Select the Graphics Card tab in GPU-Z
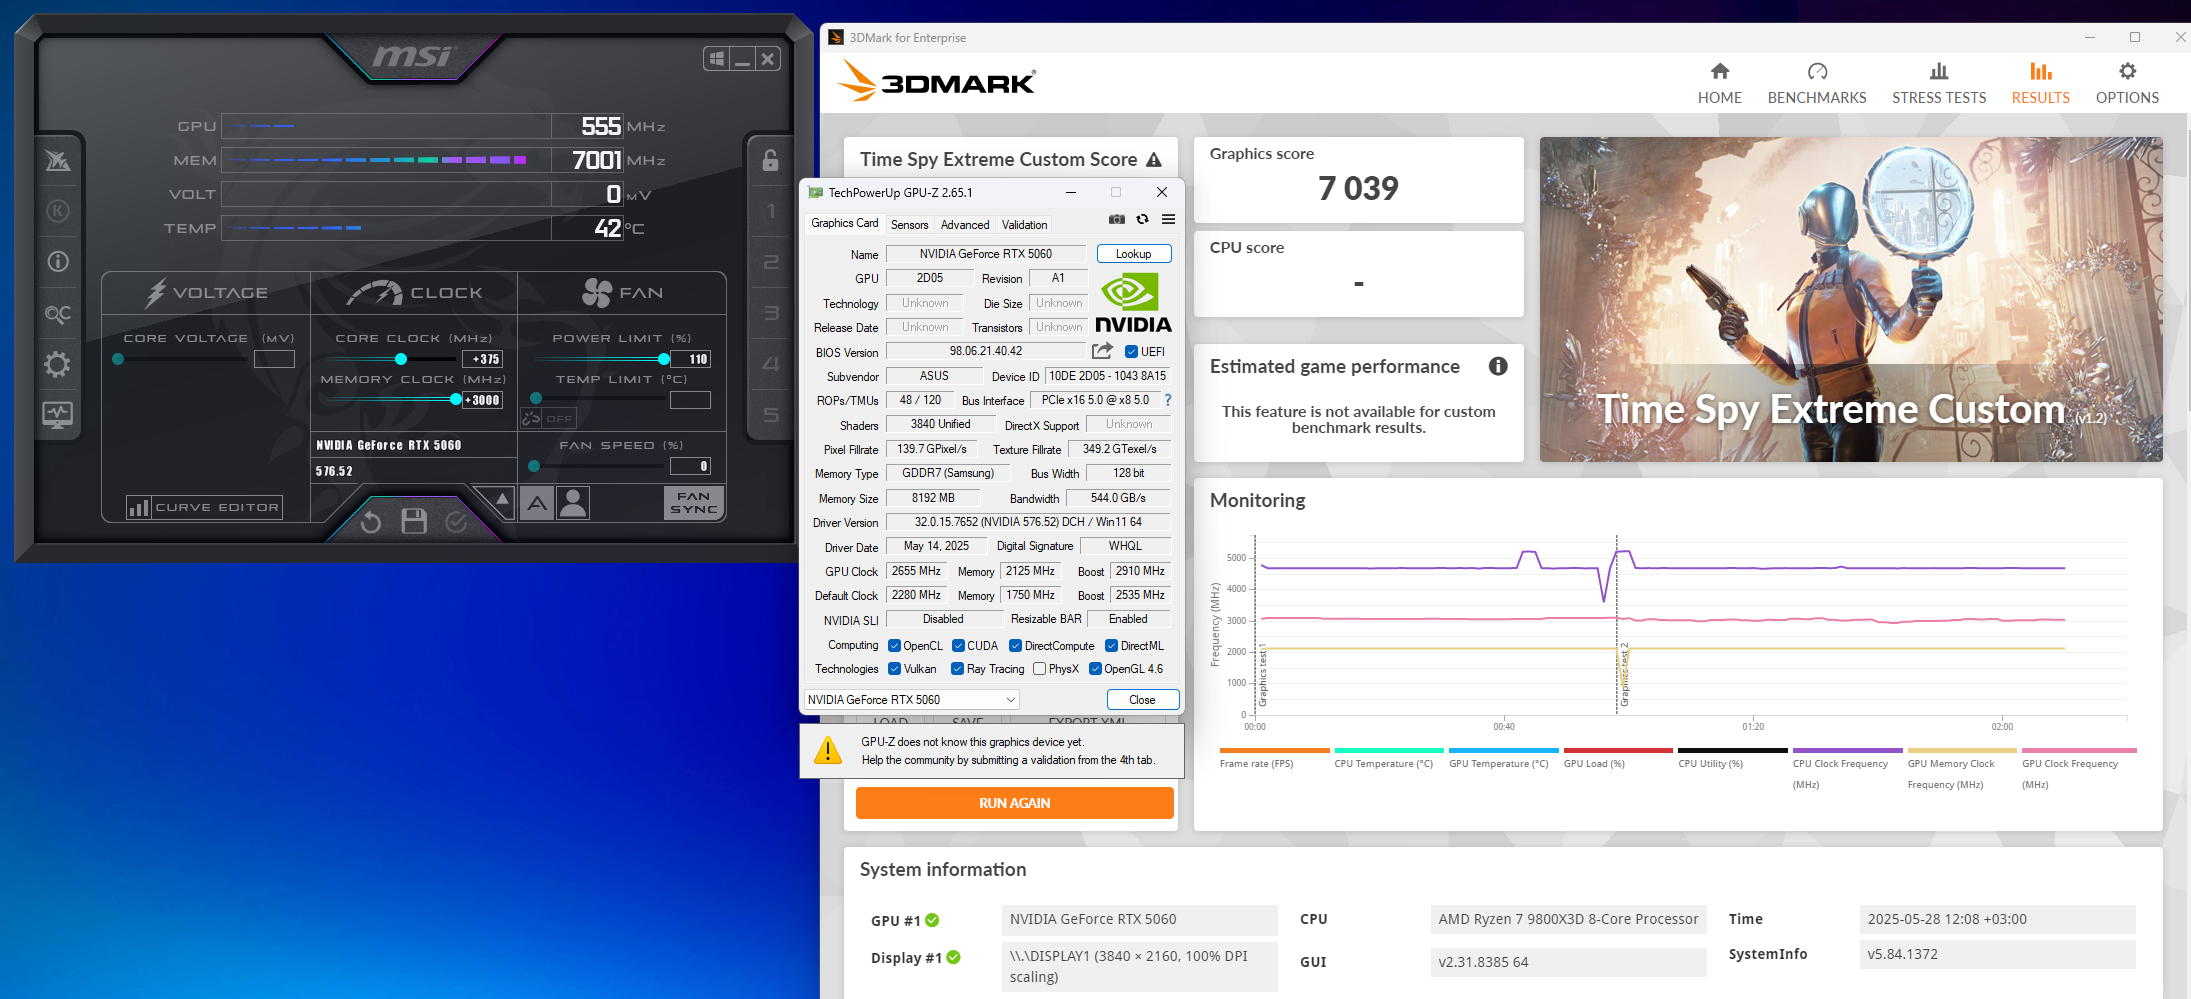 844,224
